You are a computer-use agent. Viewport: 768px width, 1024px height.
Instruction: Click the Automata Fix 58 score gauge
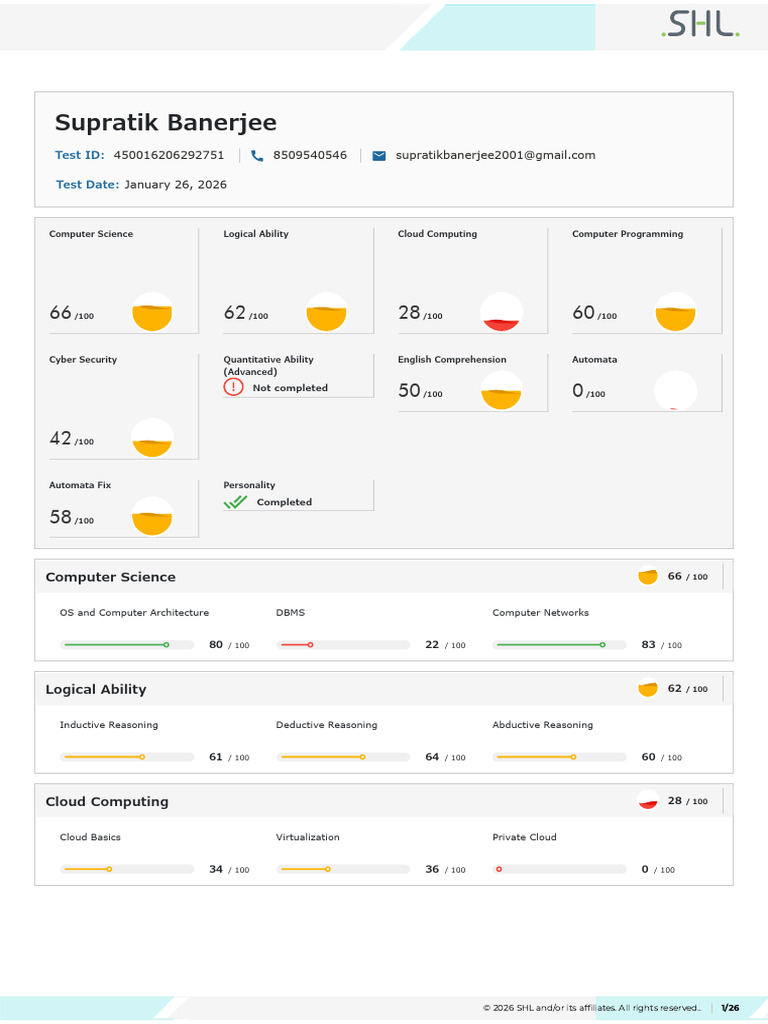(152, 516)
